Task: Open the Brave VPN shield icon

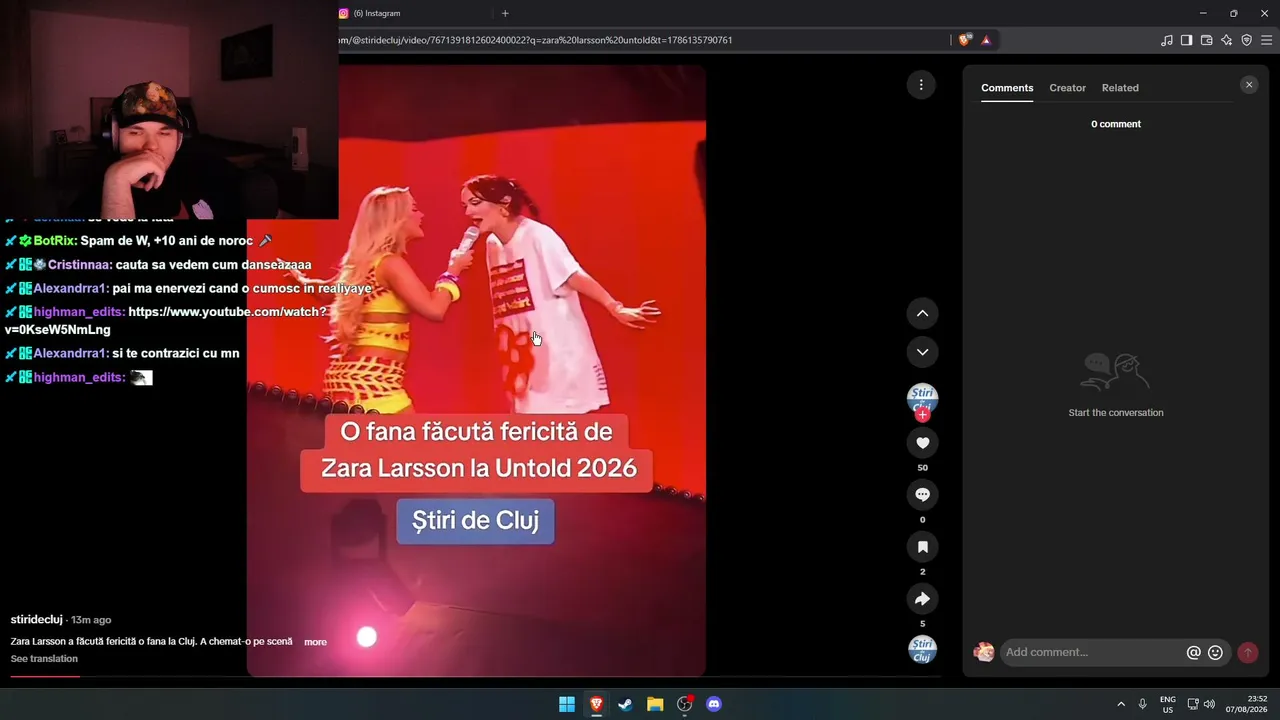Action: tap(1246, 40)
